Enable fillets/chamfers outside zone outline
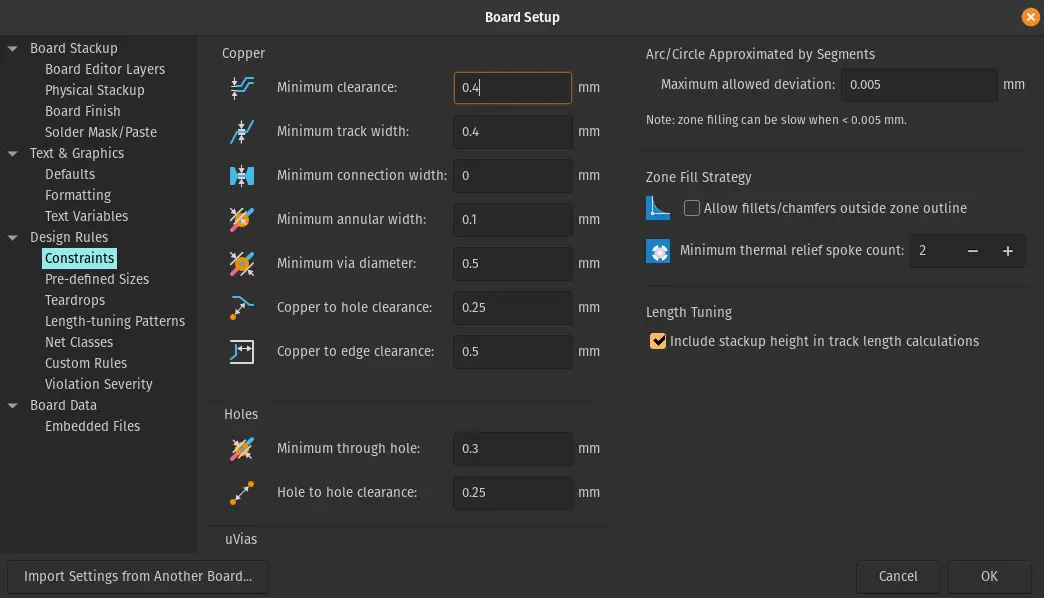Image resolution: width=1044 pixels, height=598 pixels. click(691, 208)
